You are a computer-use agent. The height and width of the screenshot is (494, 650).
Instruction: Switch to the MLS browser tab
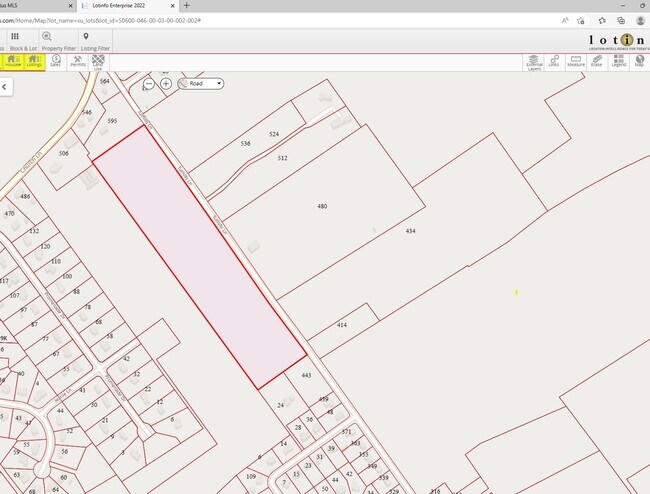click(30, 5)
